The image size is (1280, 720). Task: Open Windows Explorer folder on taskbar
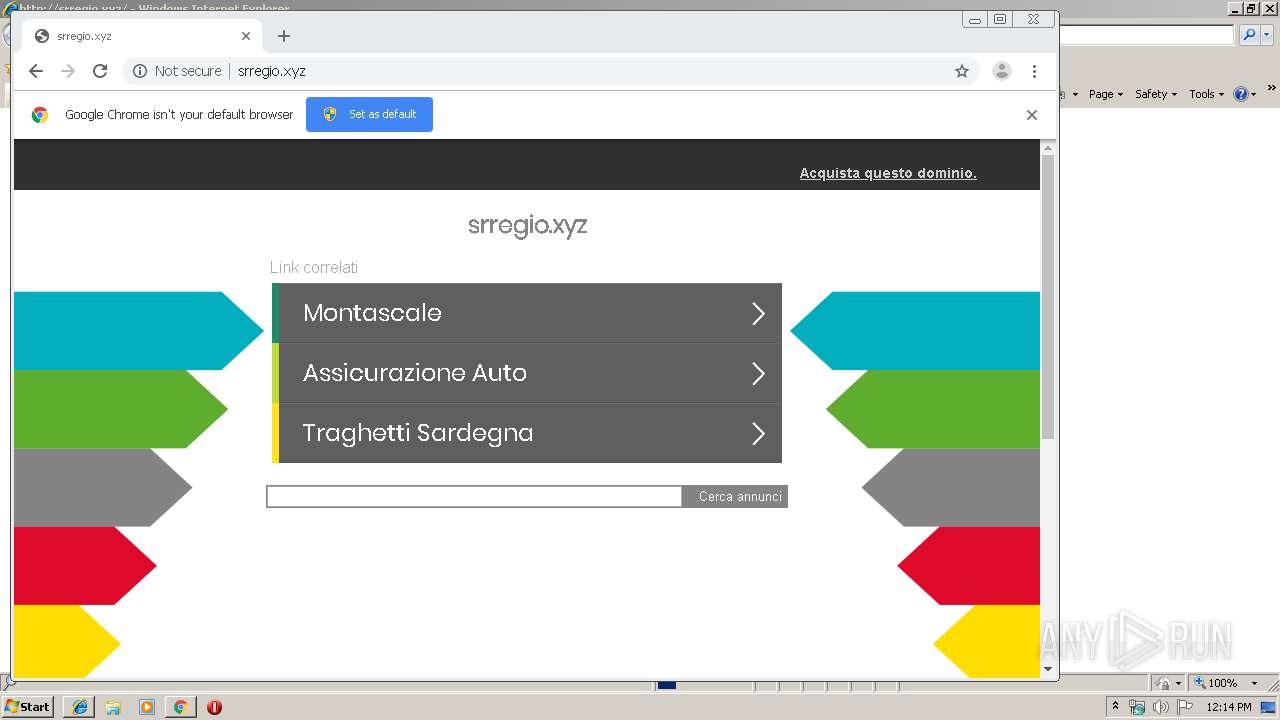click(x=113, y=707)
